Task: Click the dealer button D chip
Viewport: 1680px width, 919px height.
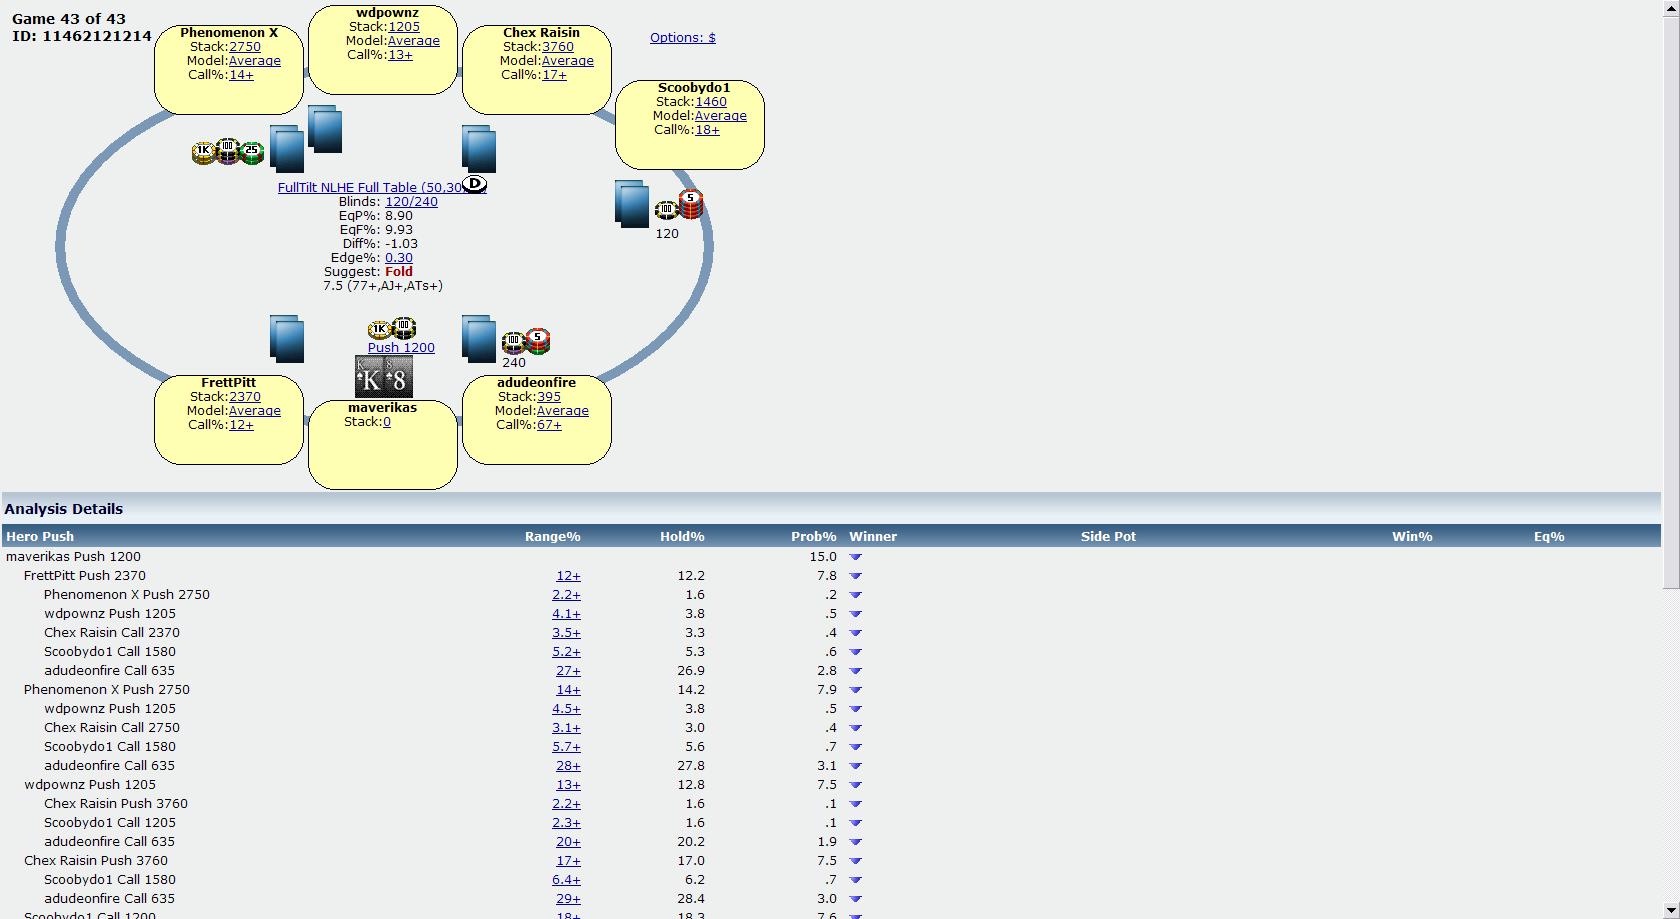Action: pyautogui.click(x=475, y=184)
